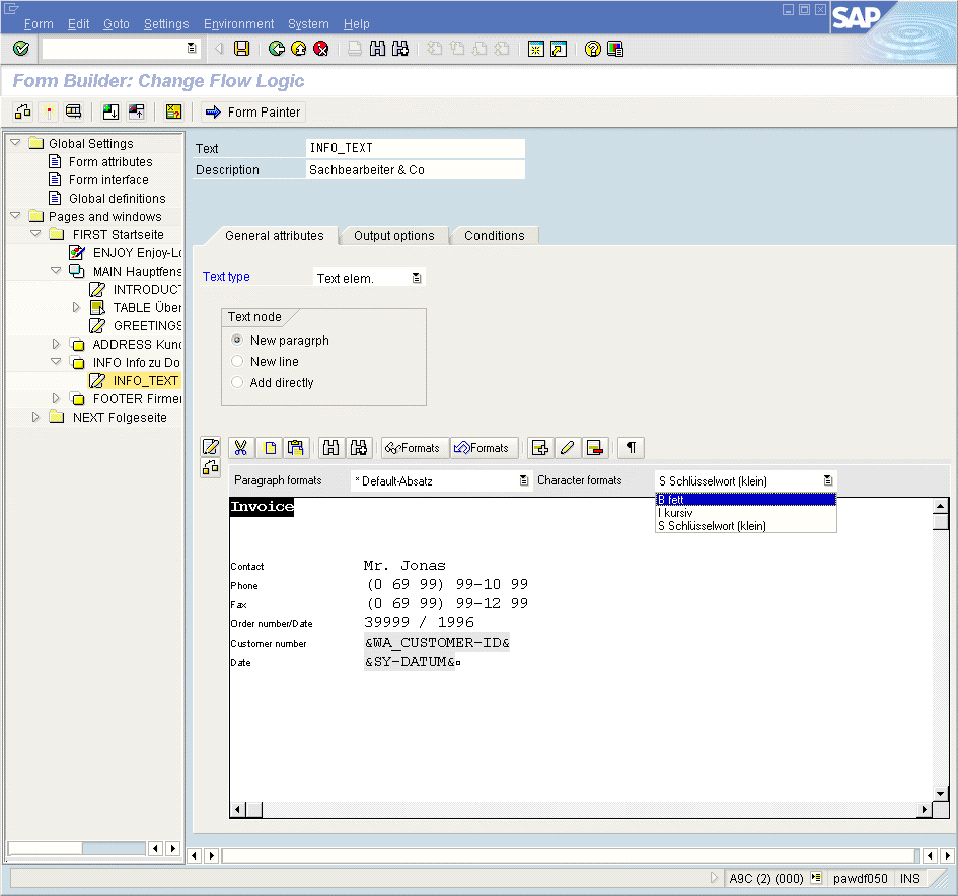The height and width of the screenshot is (896, 958).
Task: Open the Edit menu
Action: pyautogui.click(x=78, y=24)
